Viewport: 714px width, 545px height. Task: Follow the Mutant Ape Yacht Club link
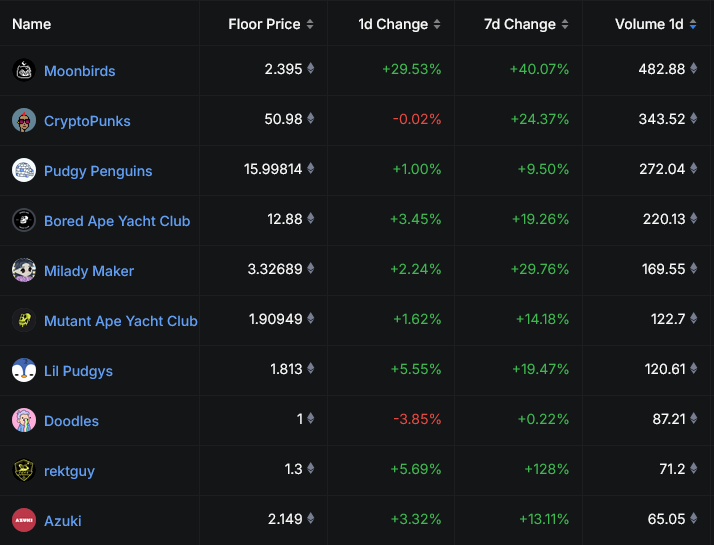[x=121, y=321]
